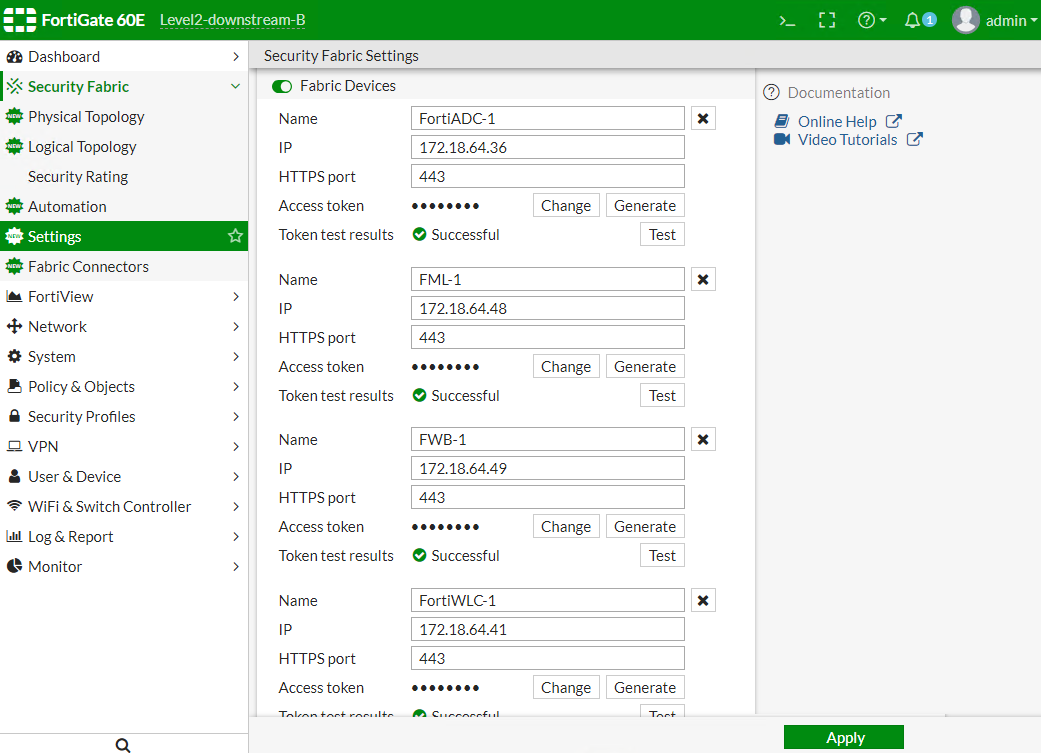The height and width of the screenshot is (753, 1041).
Task: Click the fullscreen toggle icon
Action: coord(827,20)
